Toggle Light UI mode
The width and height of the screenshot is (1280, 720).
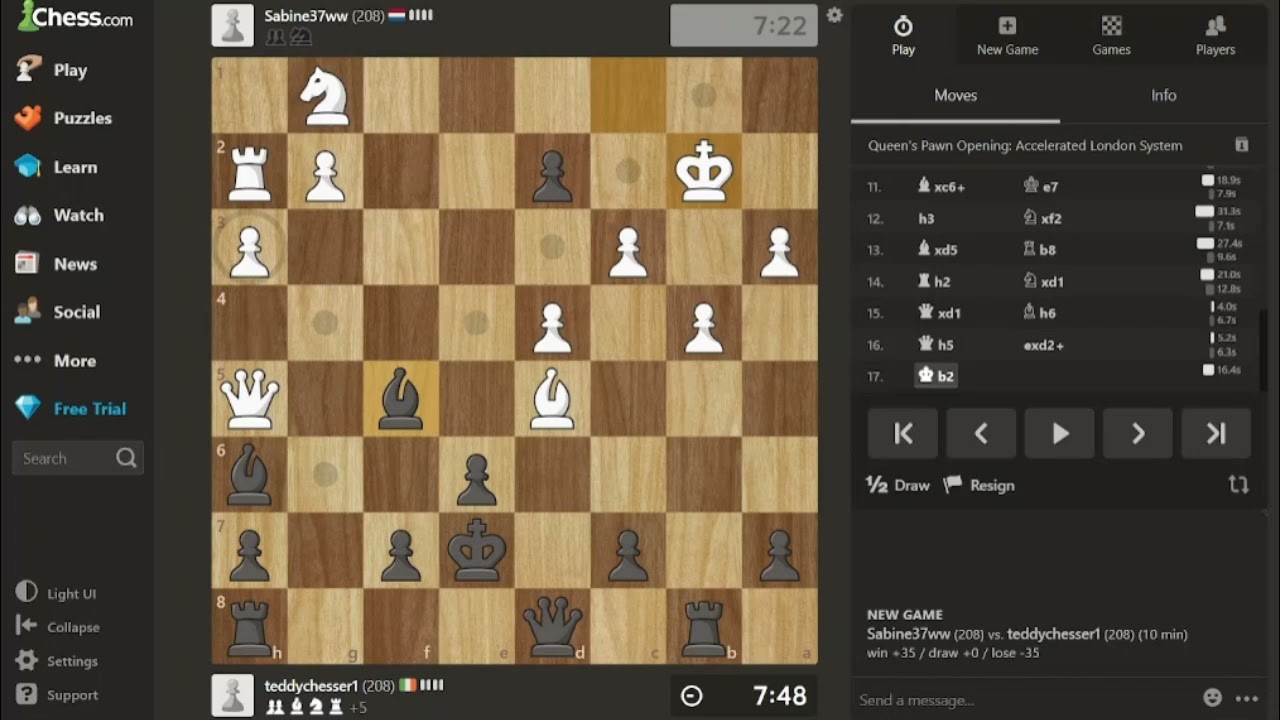tap(57, 593)
